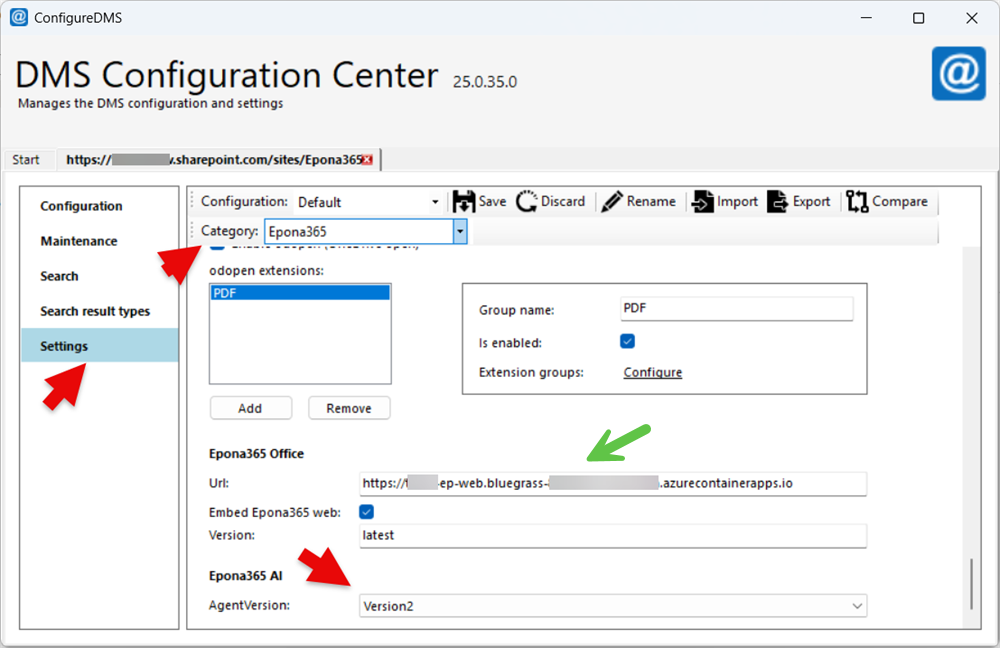Click the Rename pencil icon
This screenshot has width=1000, height=648.
[612, 202]
